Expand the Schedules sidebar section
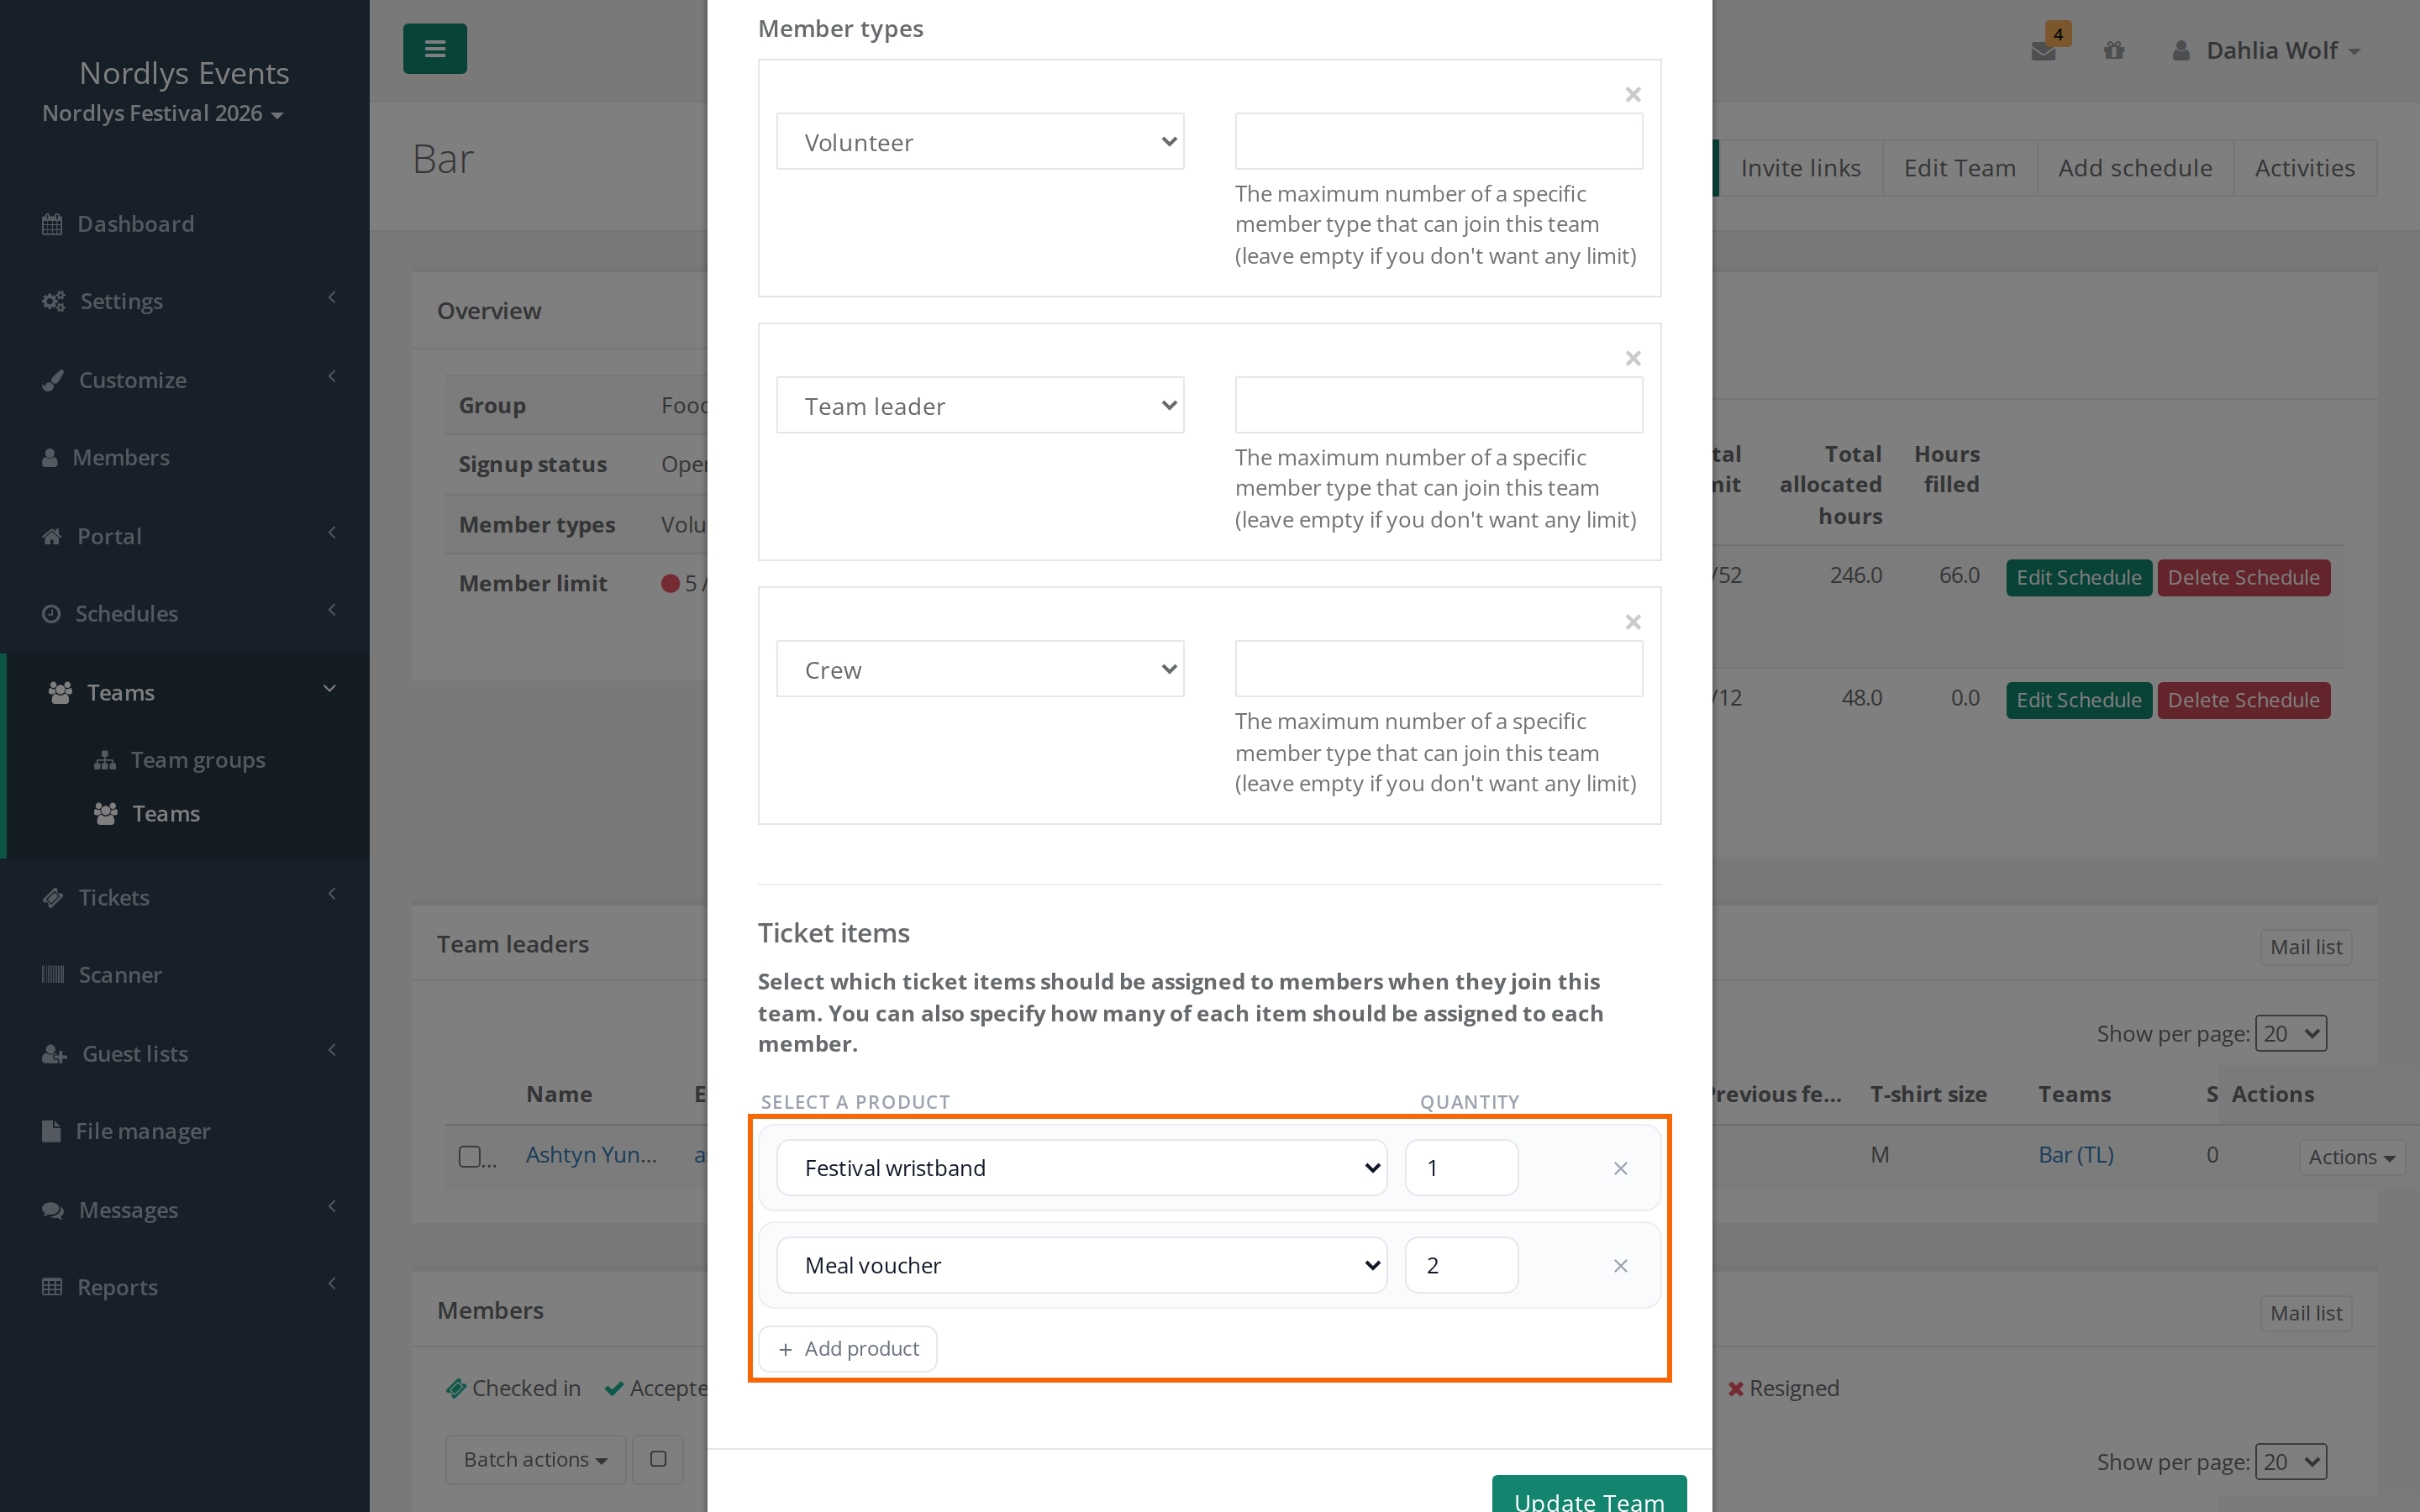 185,613
